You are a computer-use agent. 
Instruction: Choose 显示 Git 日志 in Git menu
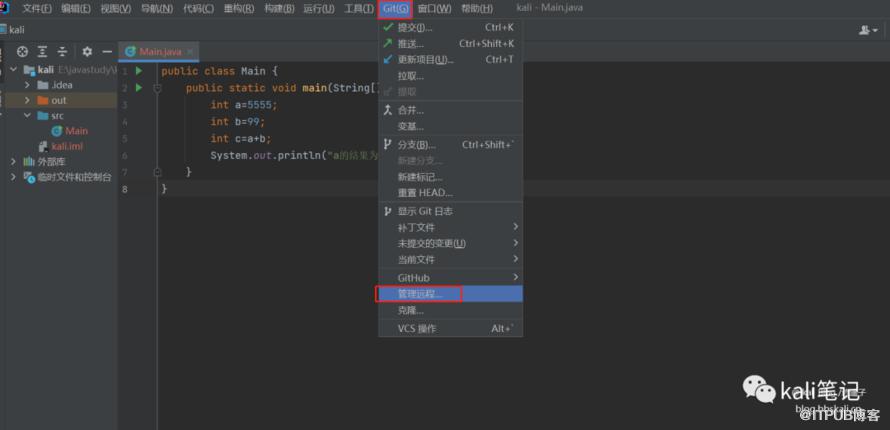(x=451, y=211)
